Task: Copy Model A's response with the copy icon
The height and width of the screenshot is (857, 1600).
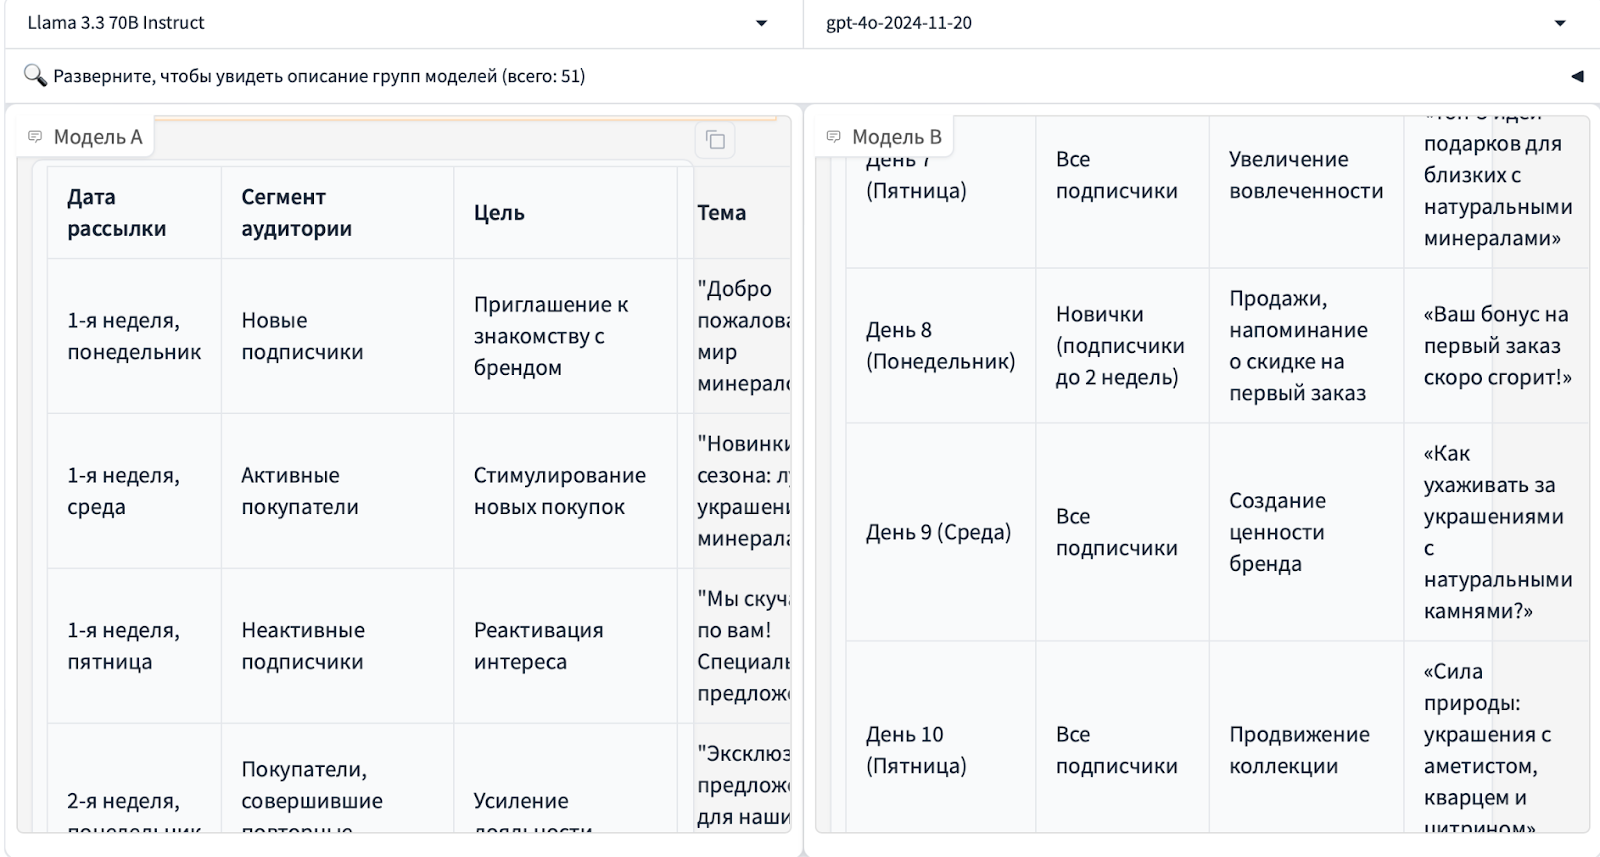Action: 715,140
